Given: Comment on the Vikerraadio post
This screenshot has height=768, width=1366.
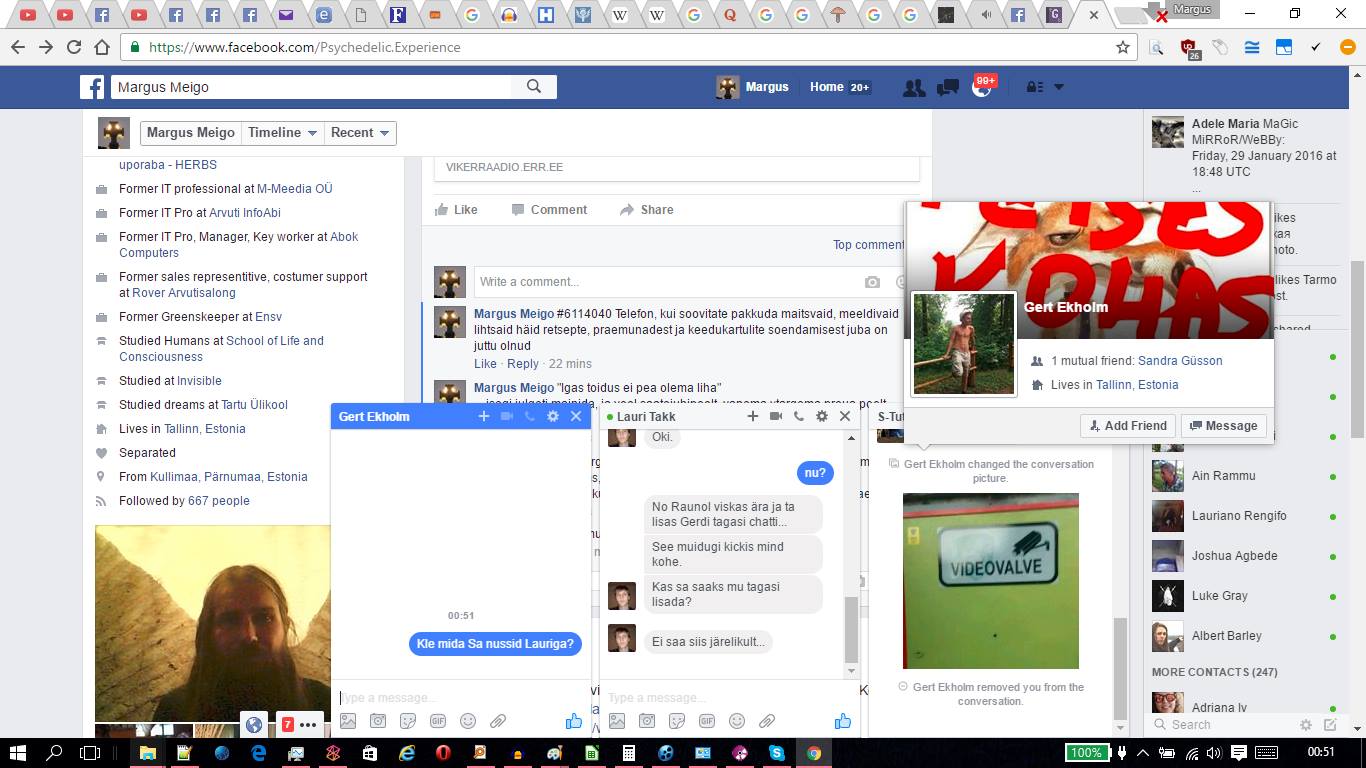Looking at the screenshot, I should (x=549, y=210).
